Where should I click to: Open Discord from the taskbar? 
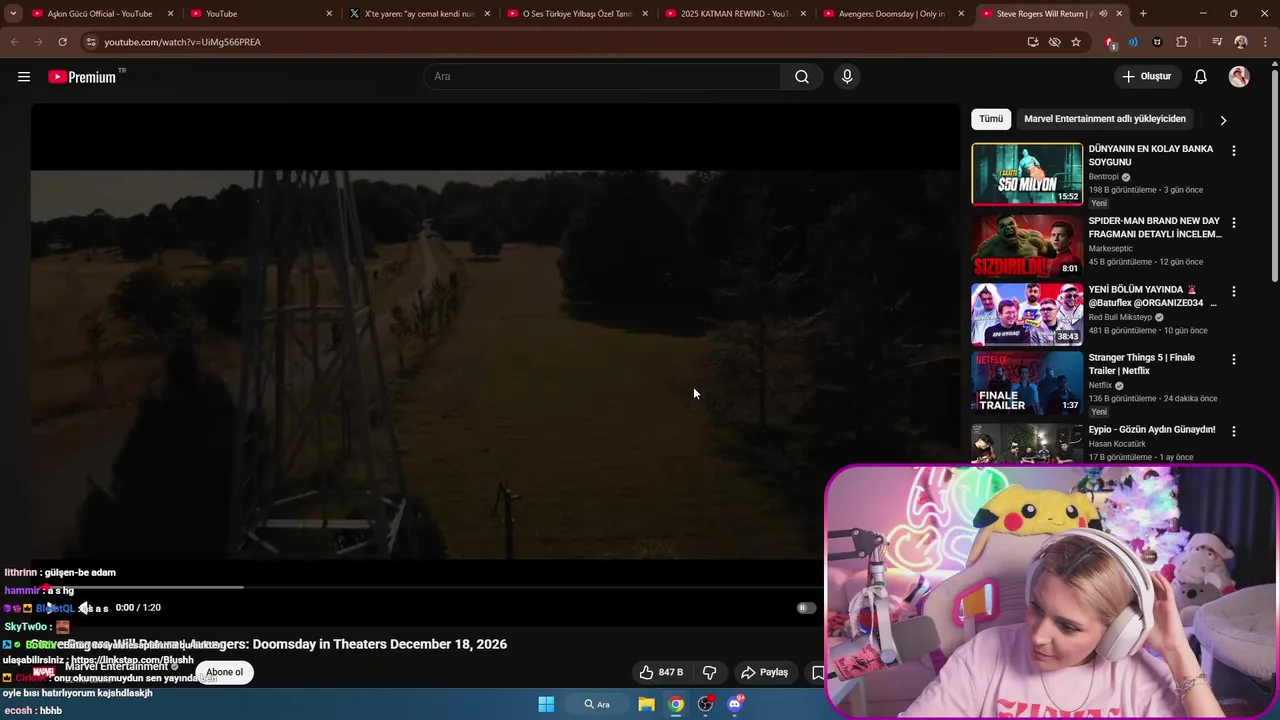(x=736, y=704)
